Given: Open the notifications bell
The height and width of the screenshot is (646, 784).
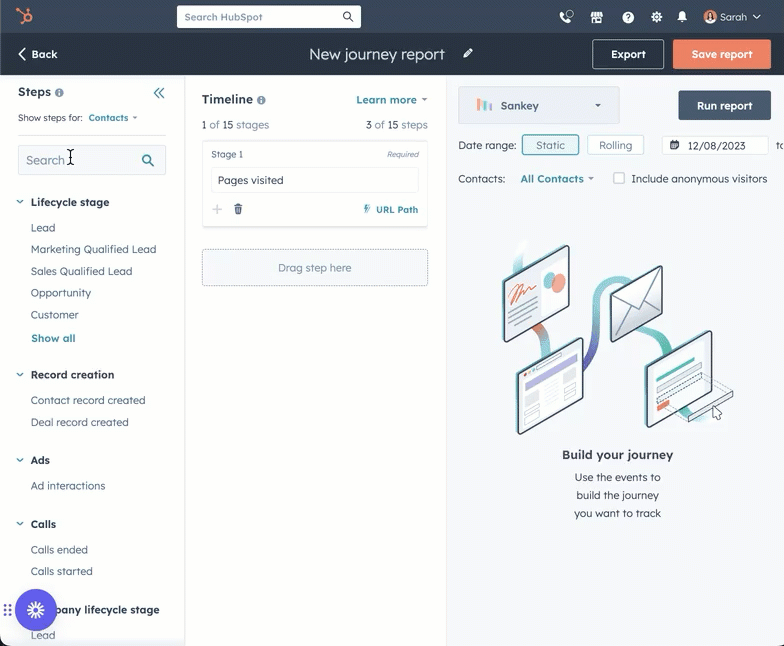Looking at the screenshot, I should 682,17.
